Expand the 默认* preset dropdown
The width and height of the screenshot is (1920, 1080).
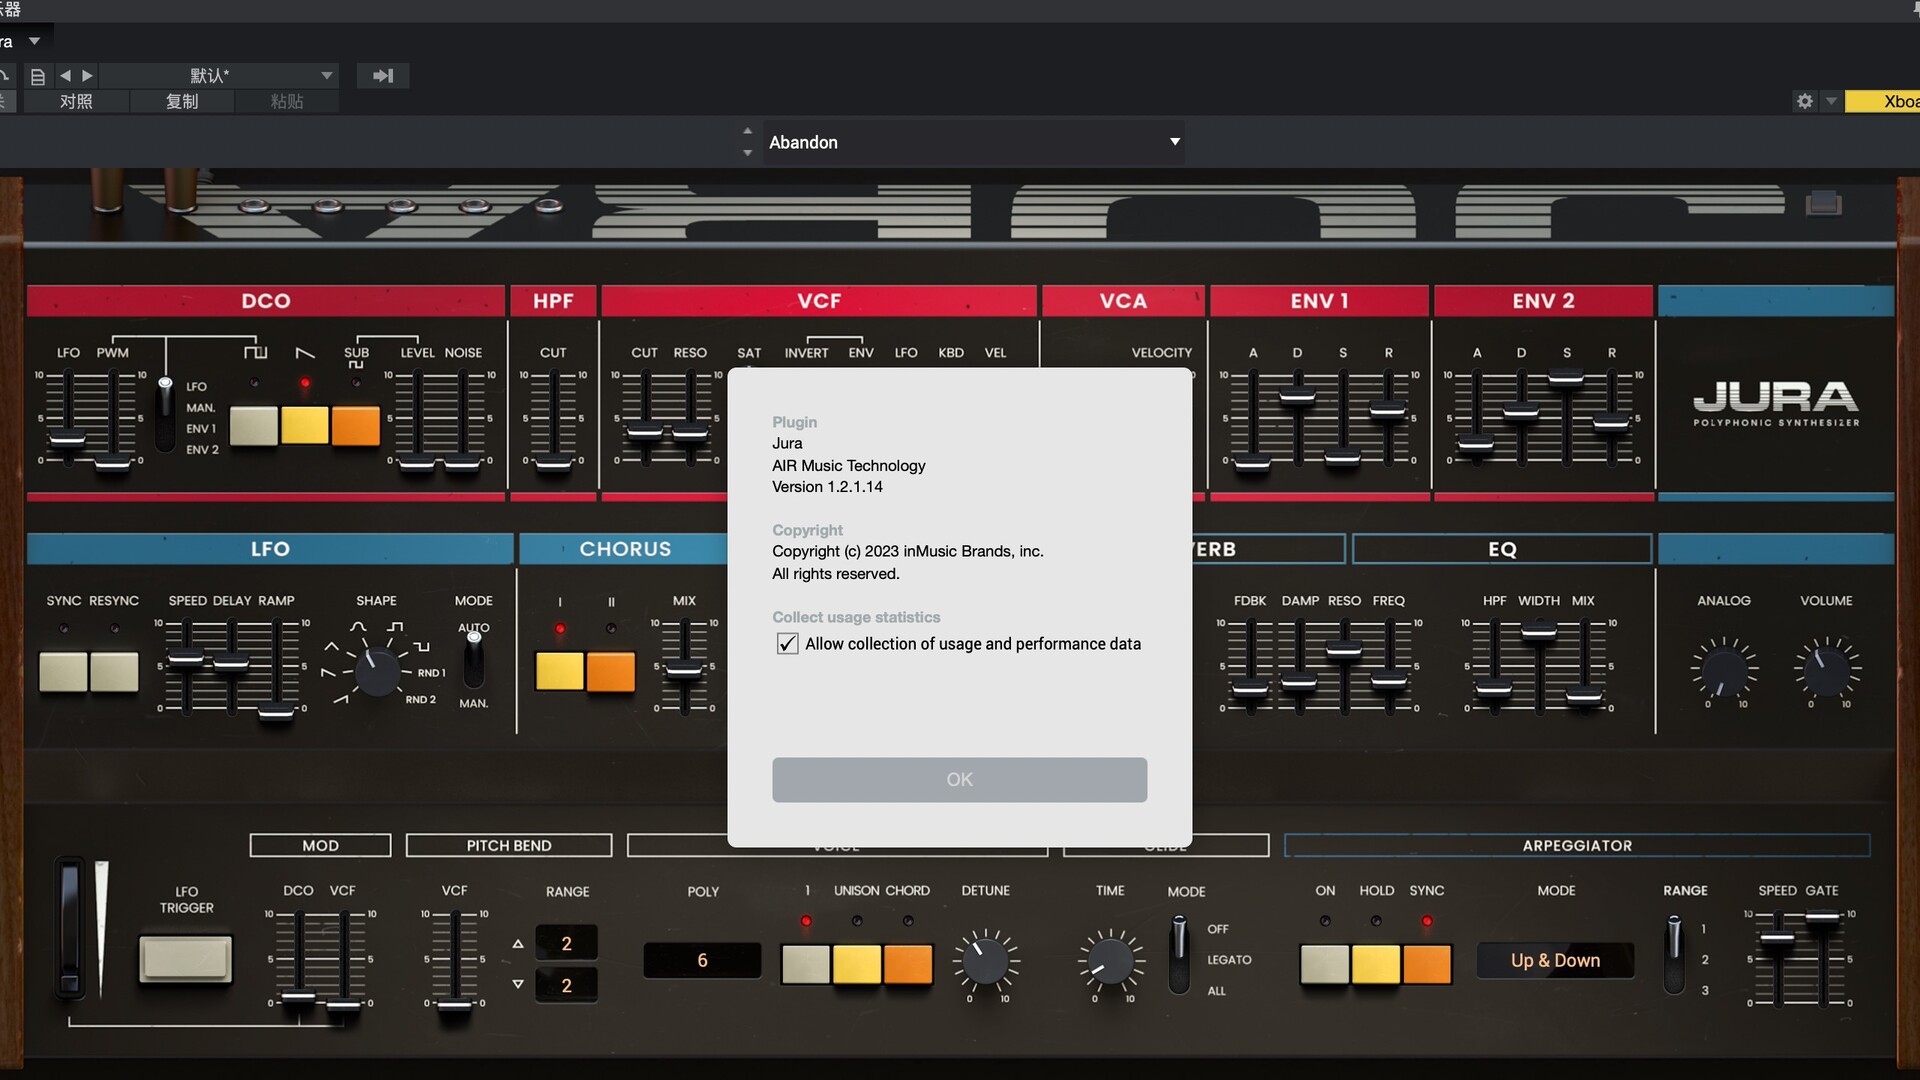pyautogui.click(x=326, y=76)
